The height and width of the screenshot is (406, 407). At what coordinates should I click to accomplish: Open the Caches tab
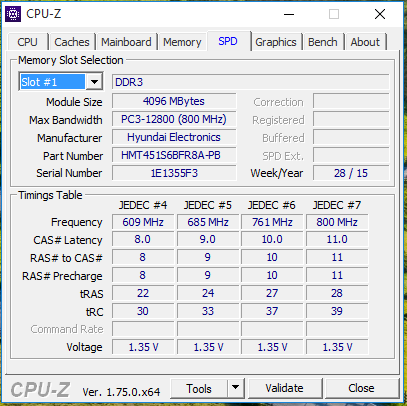72,42
